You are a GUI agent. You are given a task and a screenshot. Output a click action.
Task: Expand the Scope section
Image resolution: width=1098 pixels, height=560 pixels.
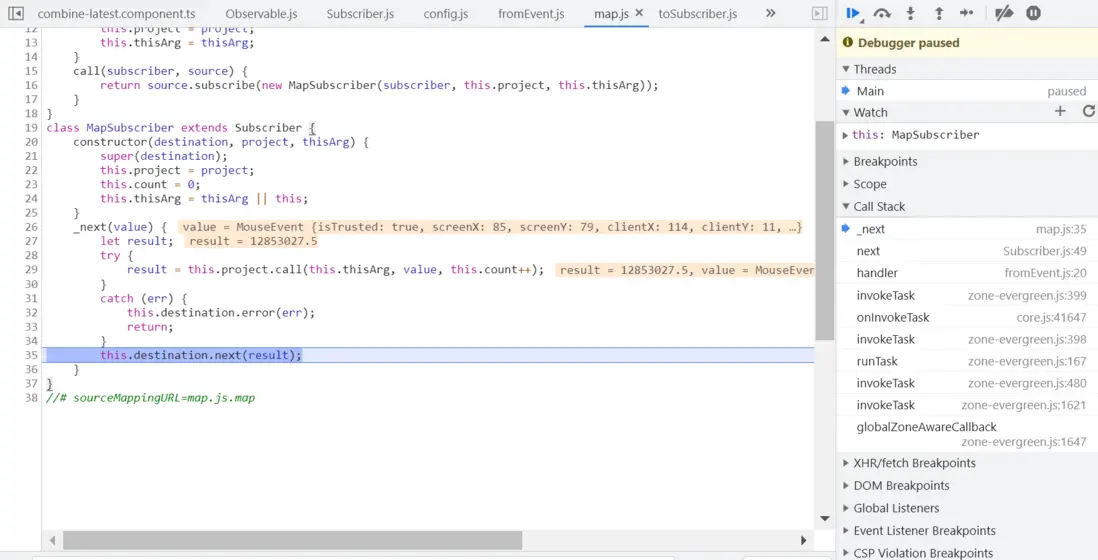[x=869, y=184]
